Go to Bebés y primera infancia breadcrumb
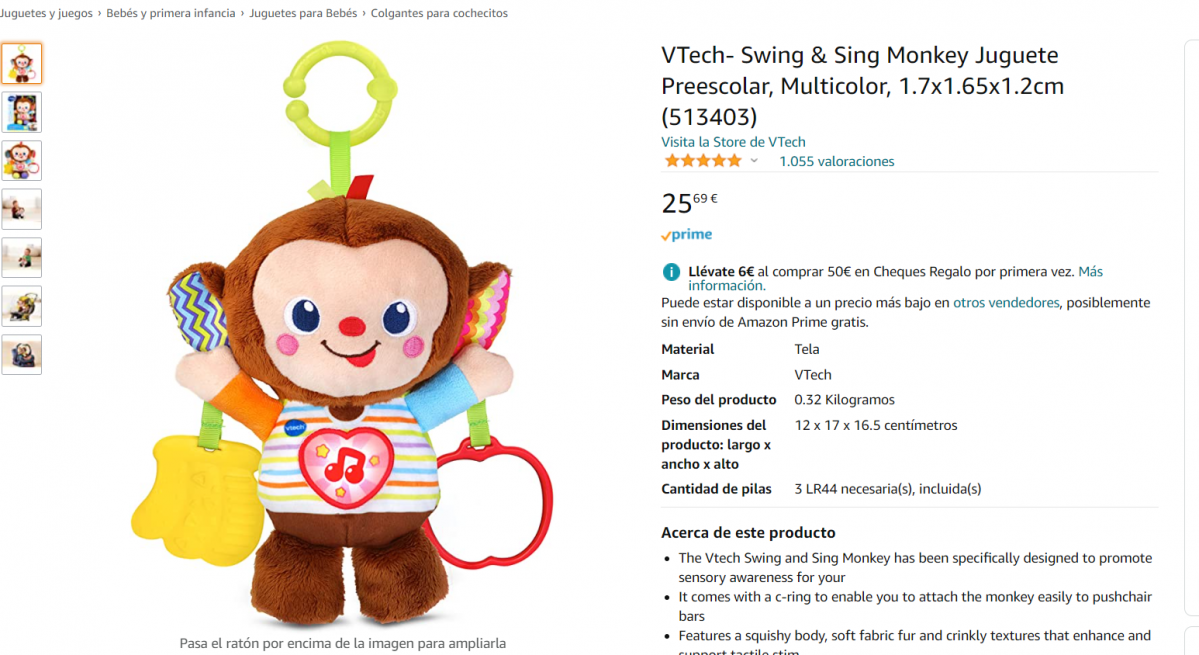This screenshot has width=1199, height=655. 171,13
